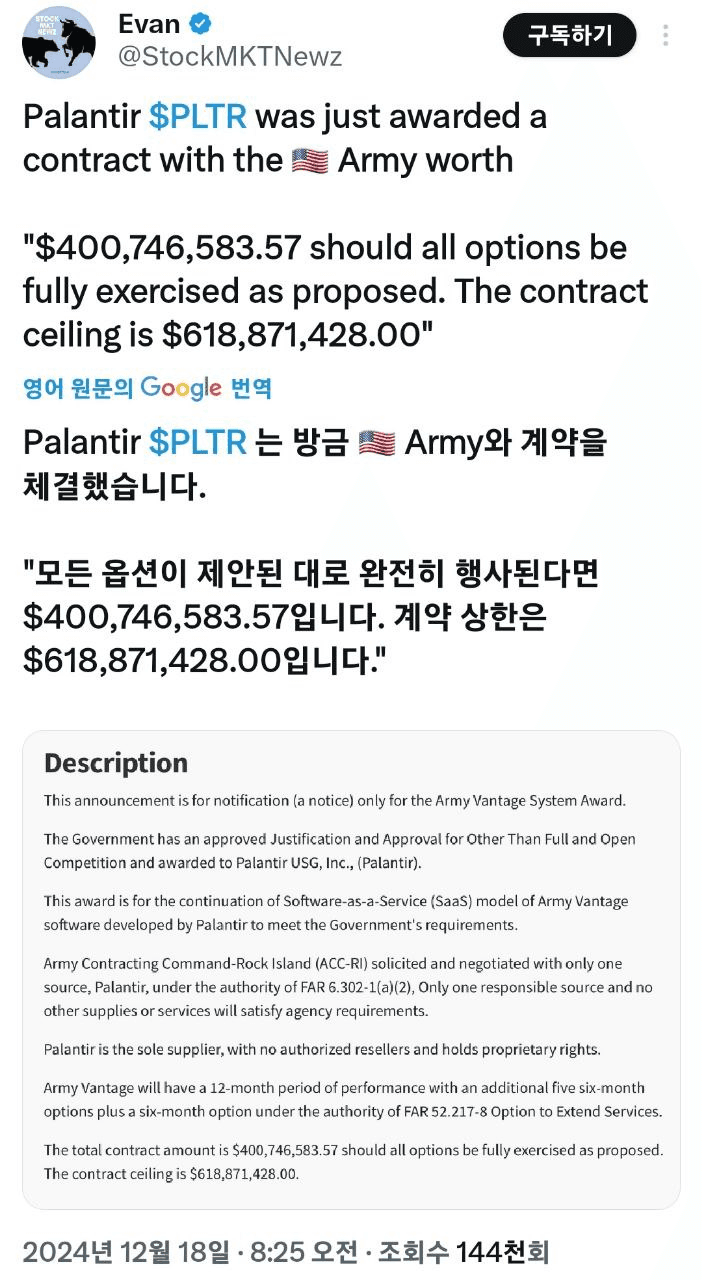
Task: Click the 8:25 오전 post time
Action: pyautogui.click(x=303, y=1251)
